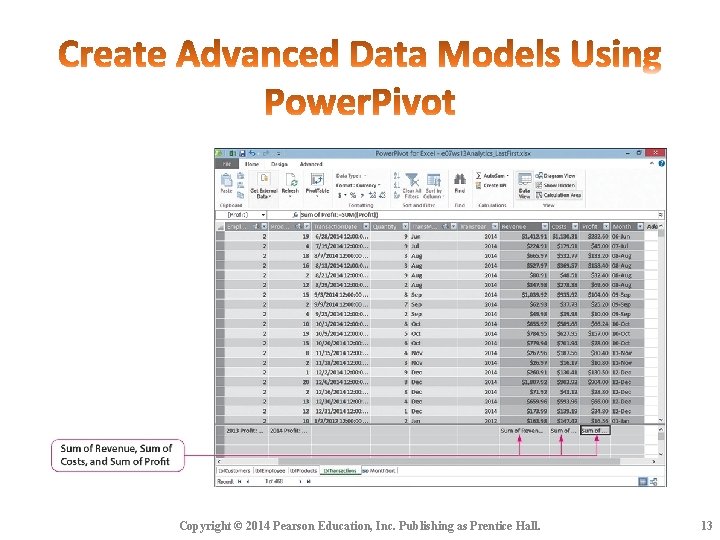
Task: Click the PivotTable icon
Action: [317, 179]
